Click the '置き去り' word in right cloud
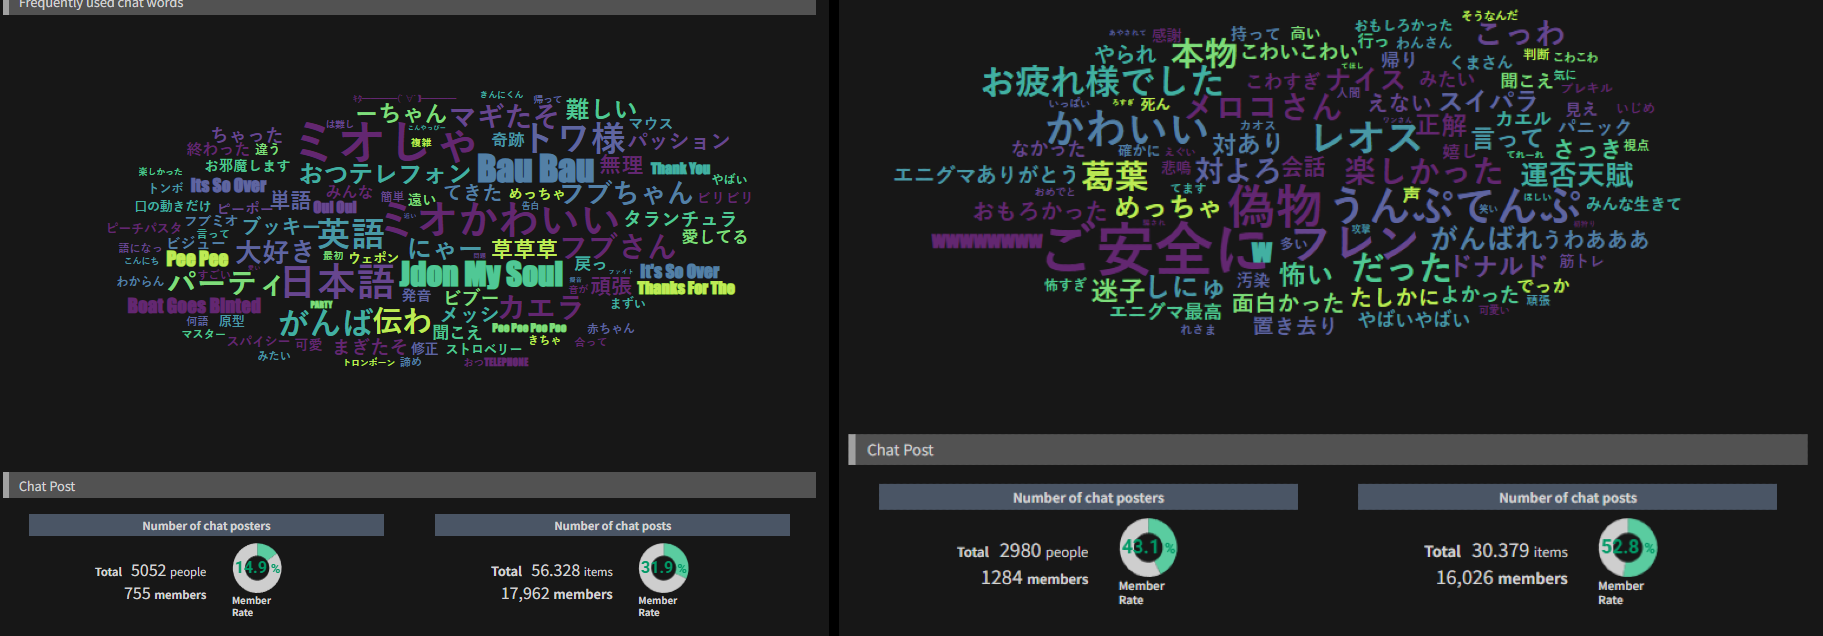The width and height of the screenshot is (1823, 636). point(1295,326)
